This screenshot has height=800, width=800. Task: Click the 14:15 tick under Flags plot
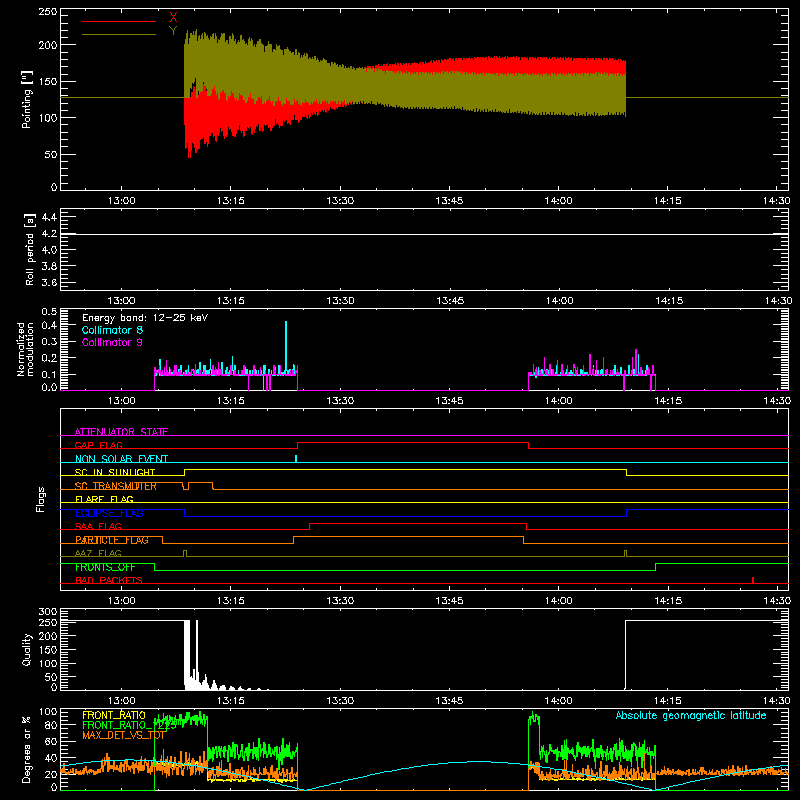click(x=667, y=601)
